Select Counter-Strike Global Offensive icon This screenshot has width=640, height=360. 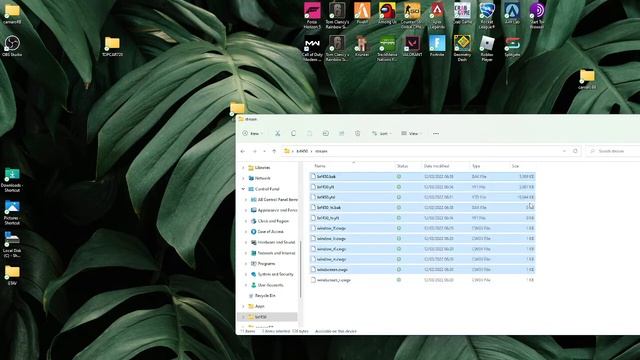click(x=412, y=16)
